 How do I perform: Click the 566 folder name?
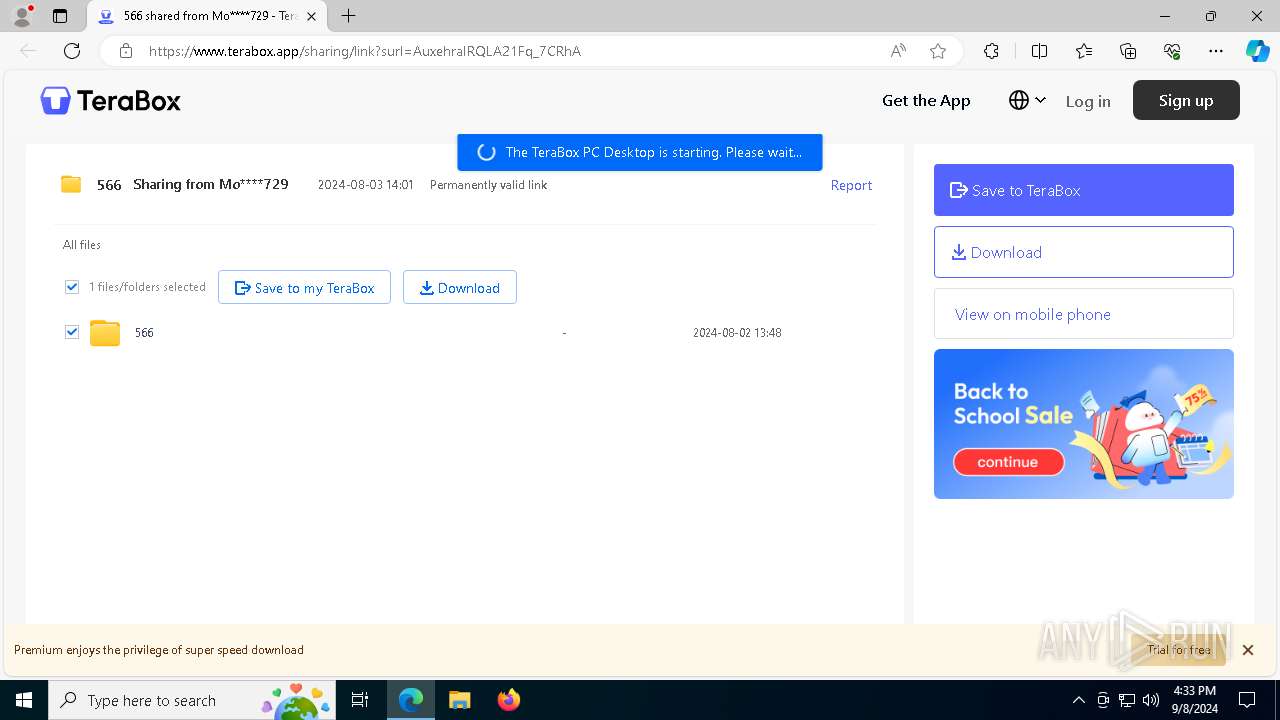click(144, 333)
